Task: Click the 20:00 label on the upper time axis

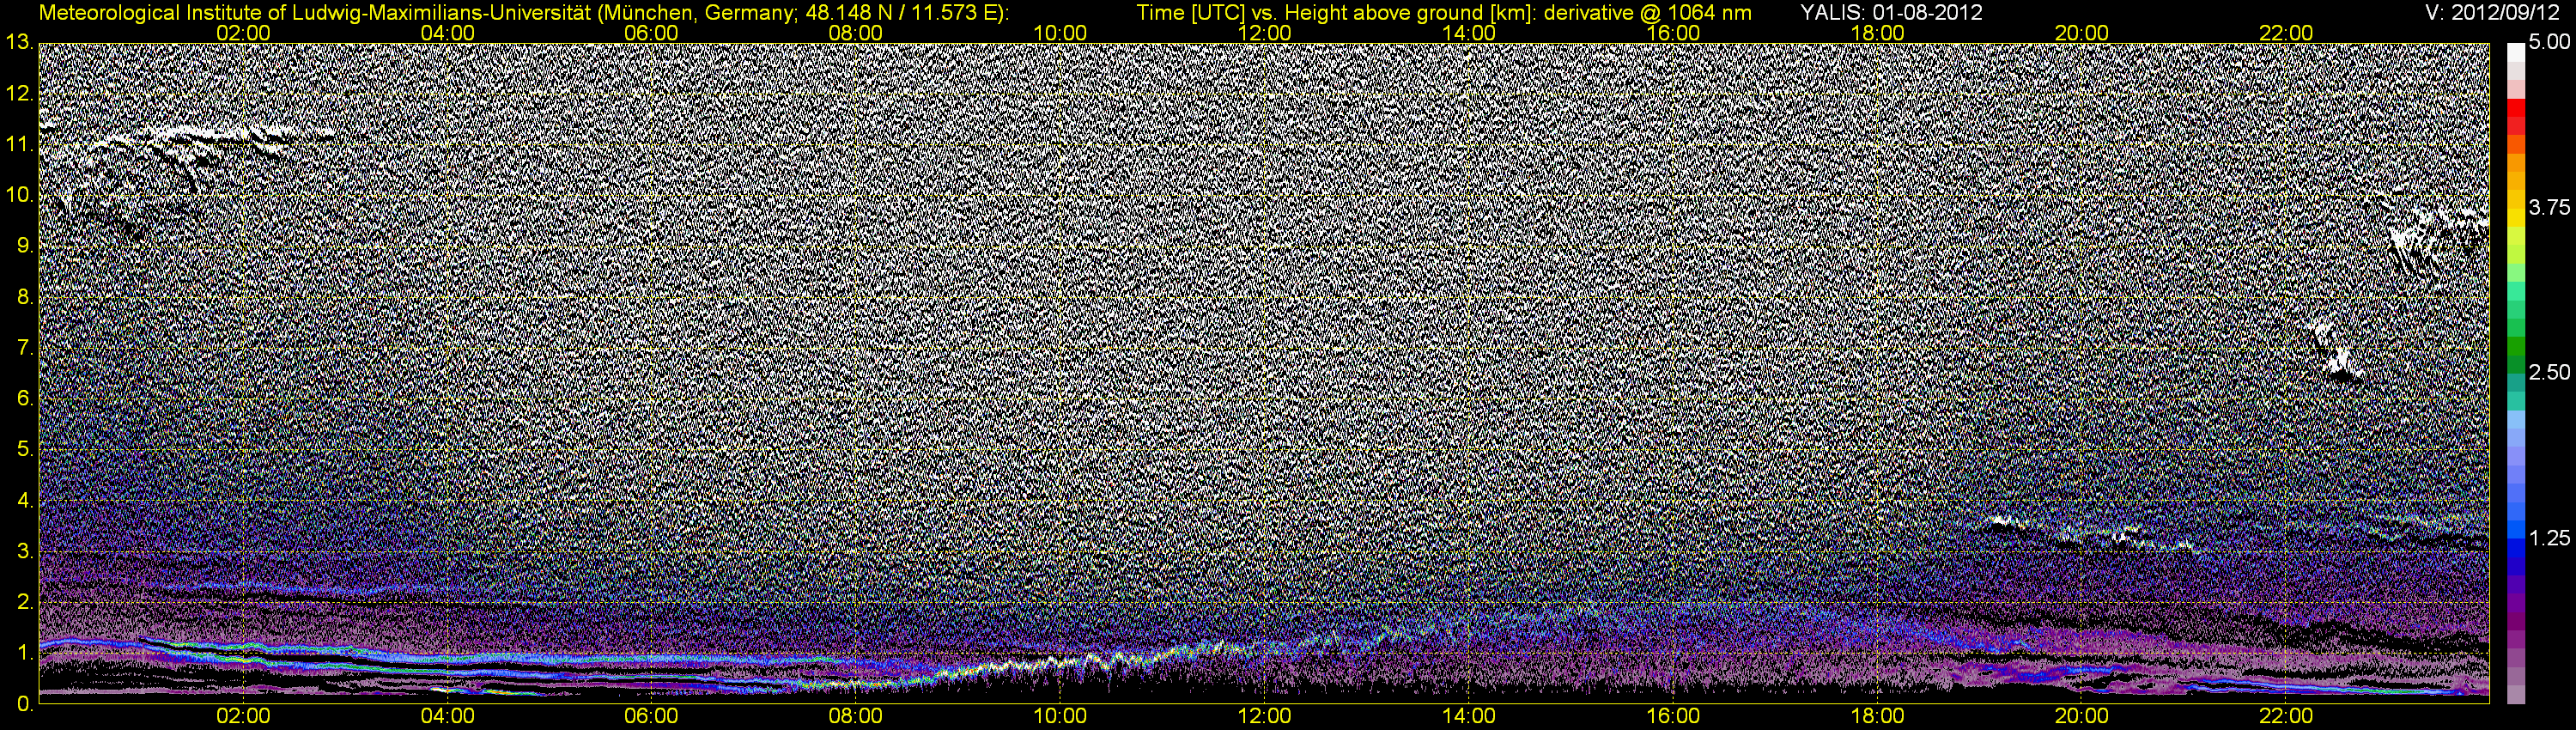Action: (x=2082, y=33)
